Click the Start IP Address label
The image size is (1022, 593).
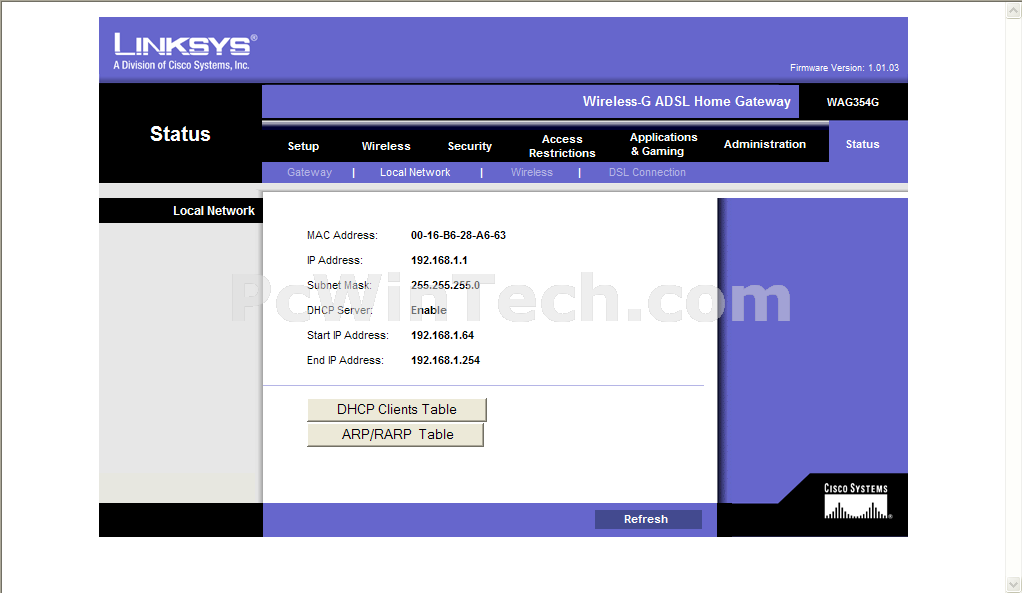pyautogui.click(x=347, y=335)
